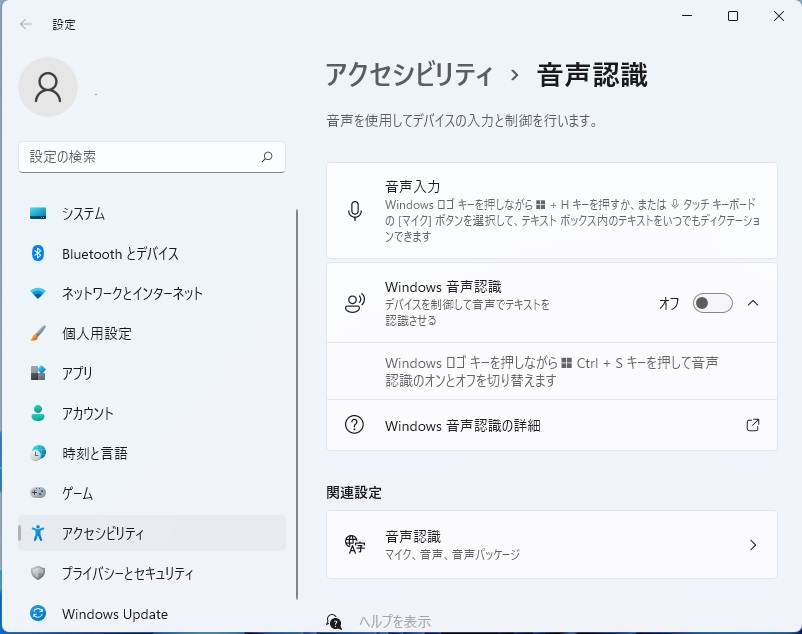Open 音声認識 マイク、音声パッケージ card

pyautogui.click(x=552, y=545)
